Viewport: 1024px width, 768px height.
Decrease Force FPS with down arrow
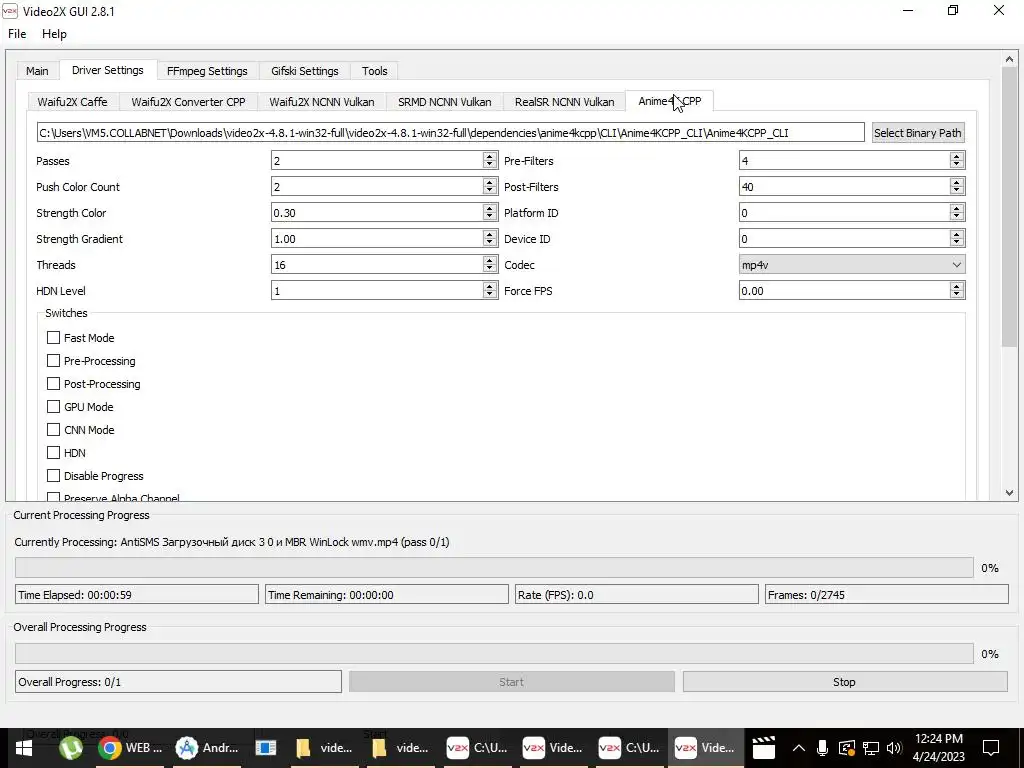tap(957, 295)
